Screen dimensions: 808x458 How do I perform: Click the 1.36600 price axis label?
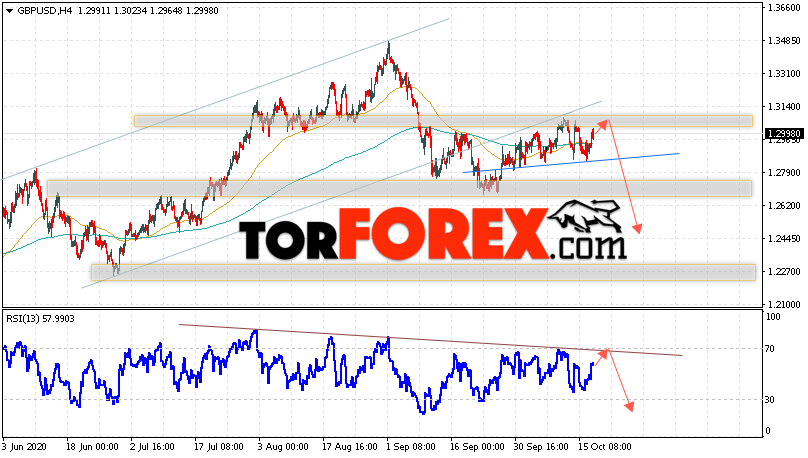784,8
